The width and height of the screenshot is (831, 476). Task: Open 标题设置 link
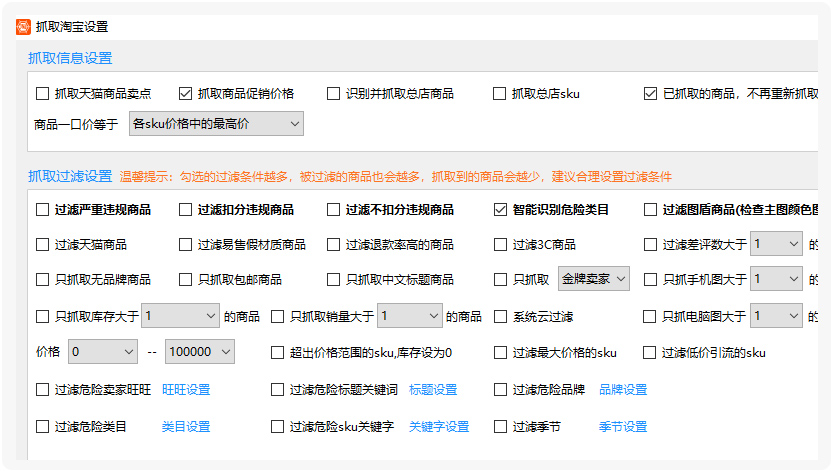pos(433,390)
